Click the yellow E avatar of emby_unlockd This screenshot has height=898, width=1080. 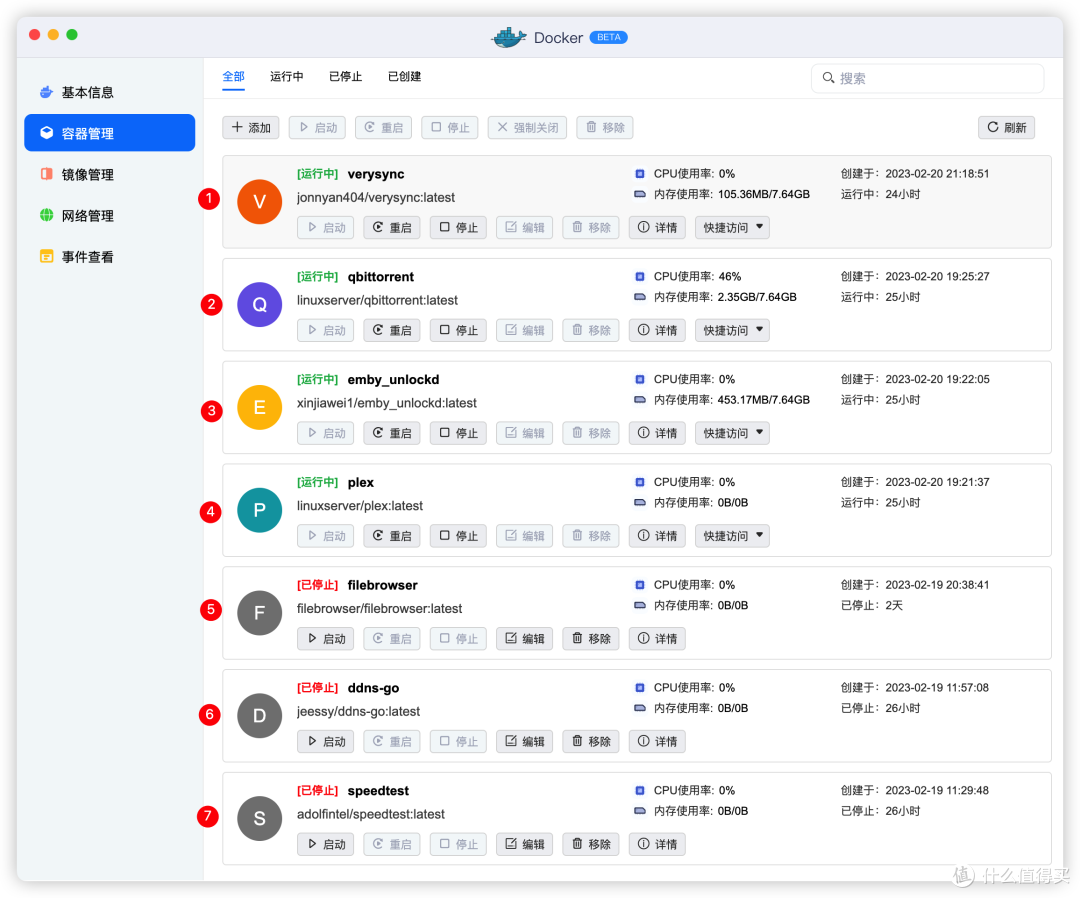click(x=260, y=407)
